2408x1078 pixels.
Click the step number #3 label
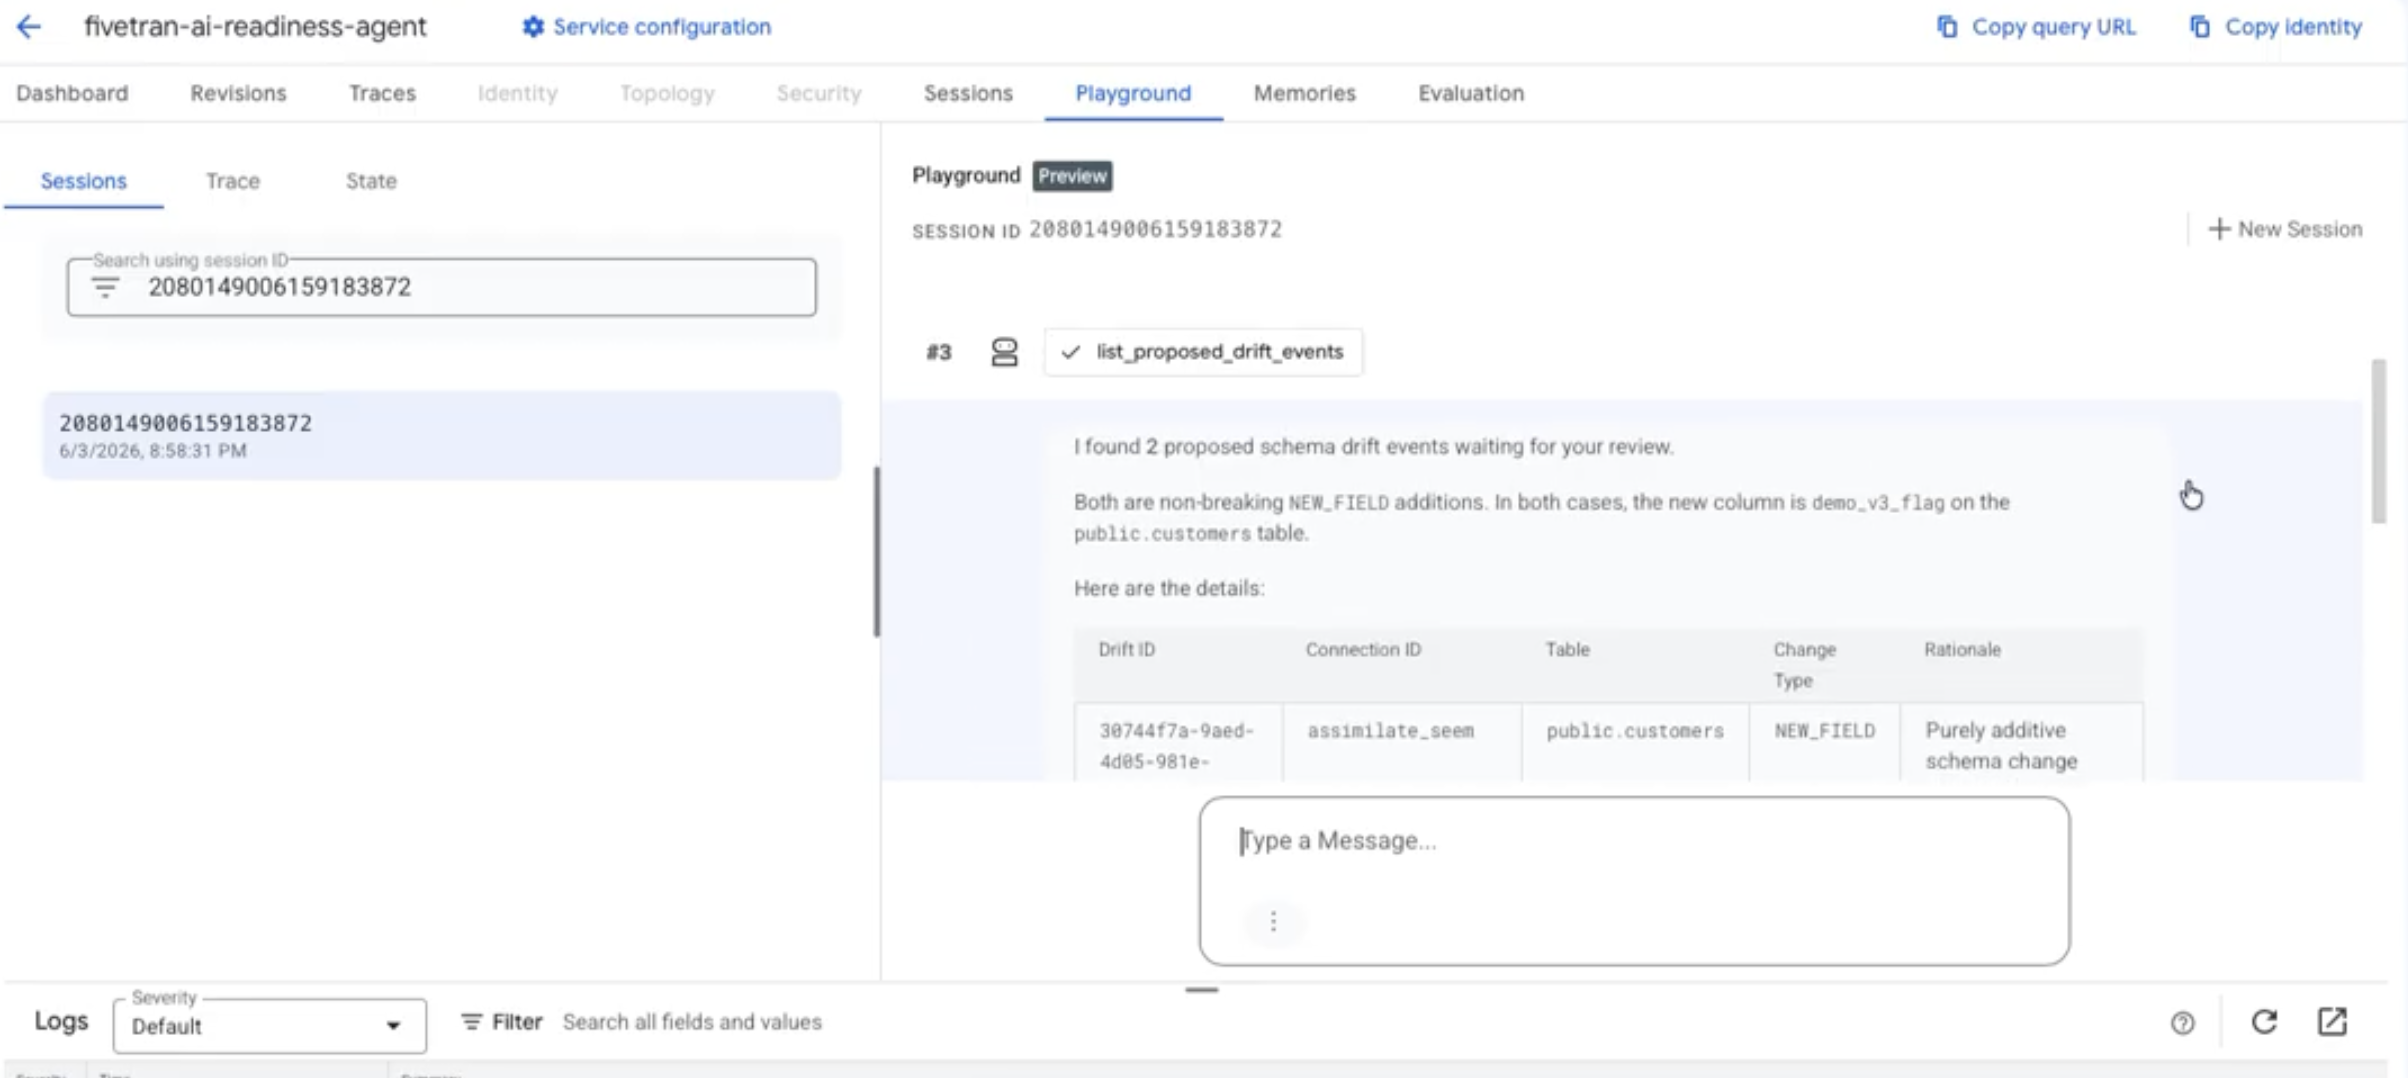[x=939, y=352]
